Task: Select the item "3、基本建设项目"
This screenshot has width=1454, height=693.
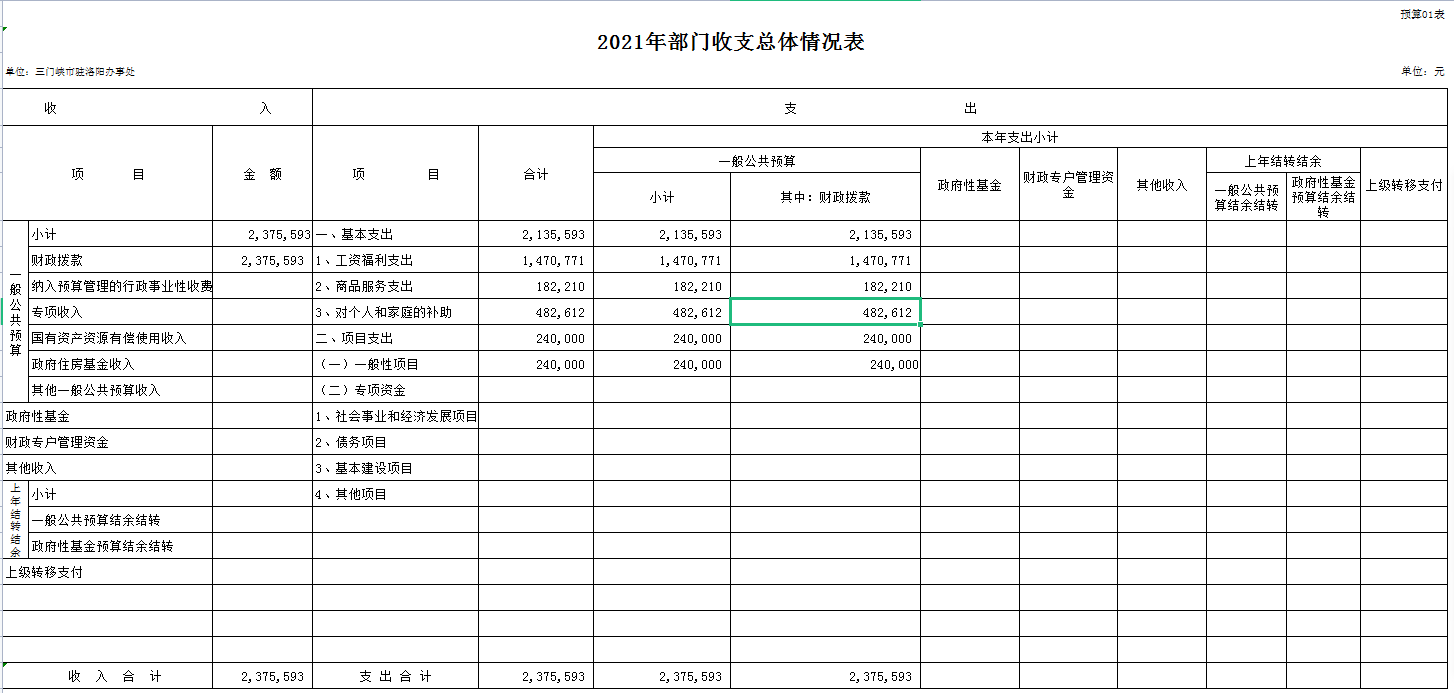Action: [x=364, y=468]
